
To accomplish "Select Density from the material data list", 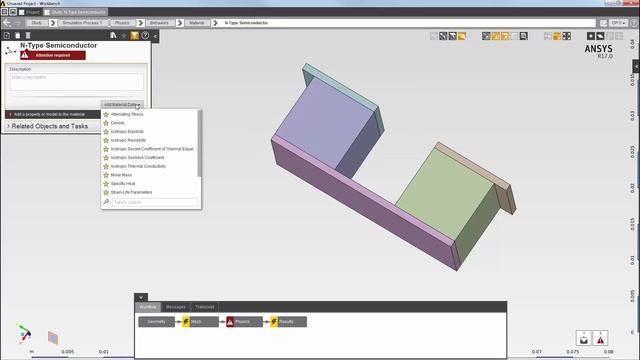I will point(118,123).
